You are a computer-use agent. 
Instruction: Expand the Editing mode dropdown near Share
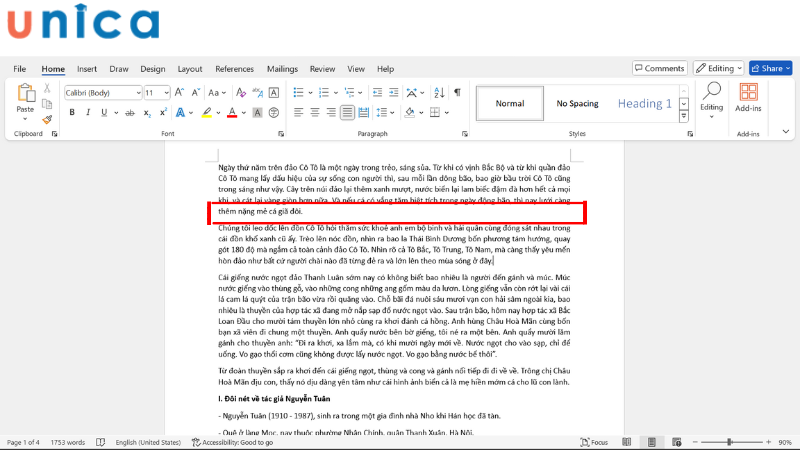coord(714,68)
